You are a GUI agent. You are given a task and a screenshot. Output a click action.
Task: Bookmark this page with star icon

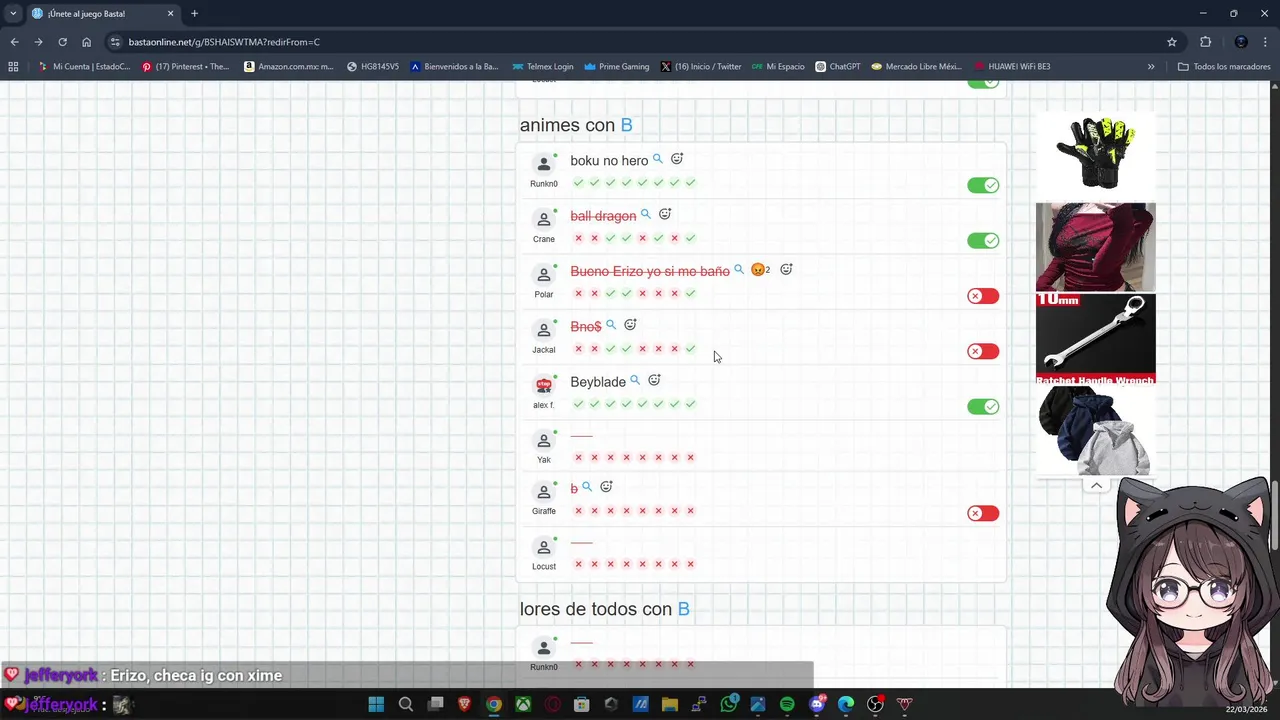[x=1172, y=42]
